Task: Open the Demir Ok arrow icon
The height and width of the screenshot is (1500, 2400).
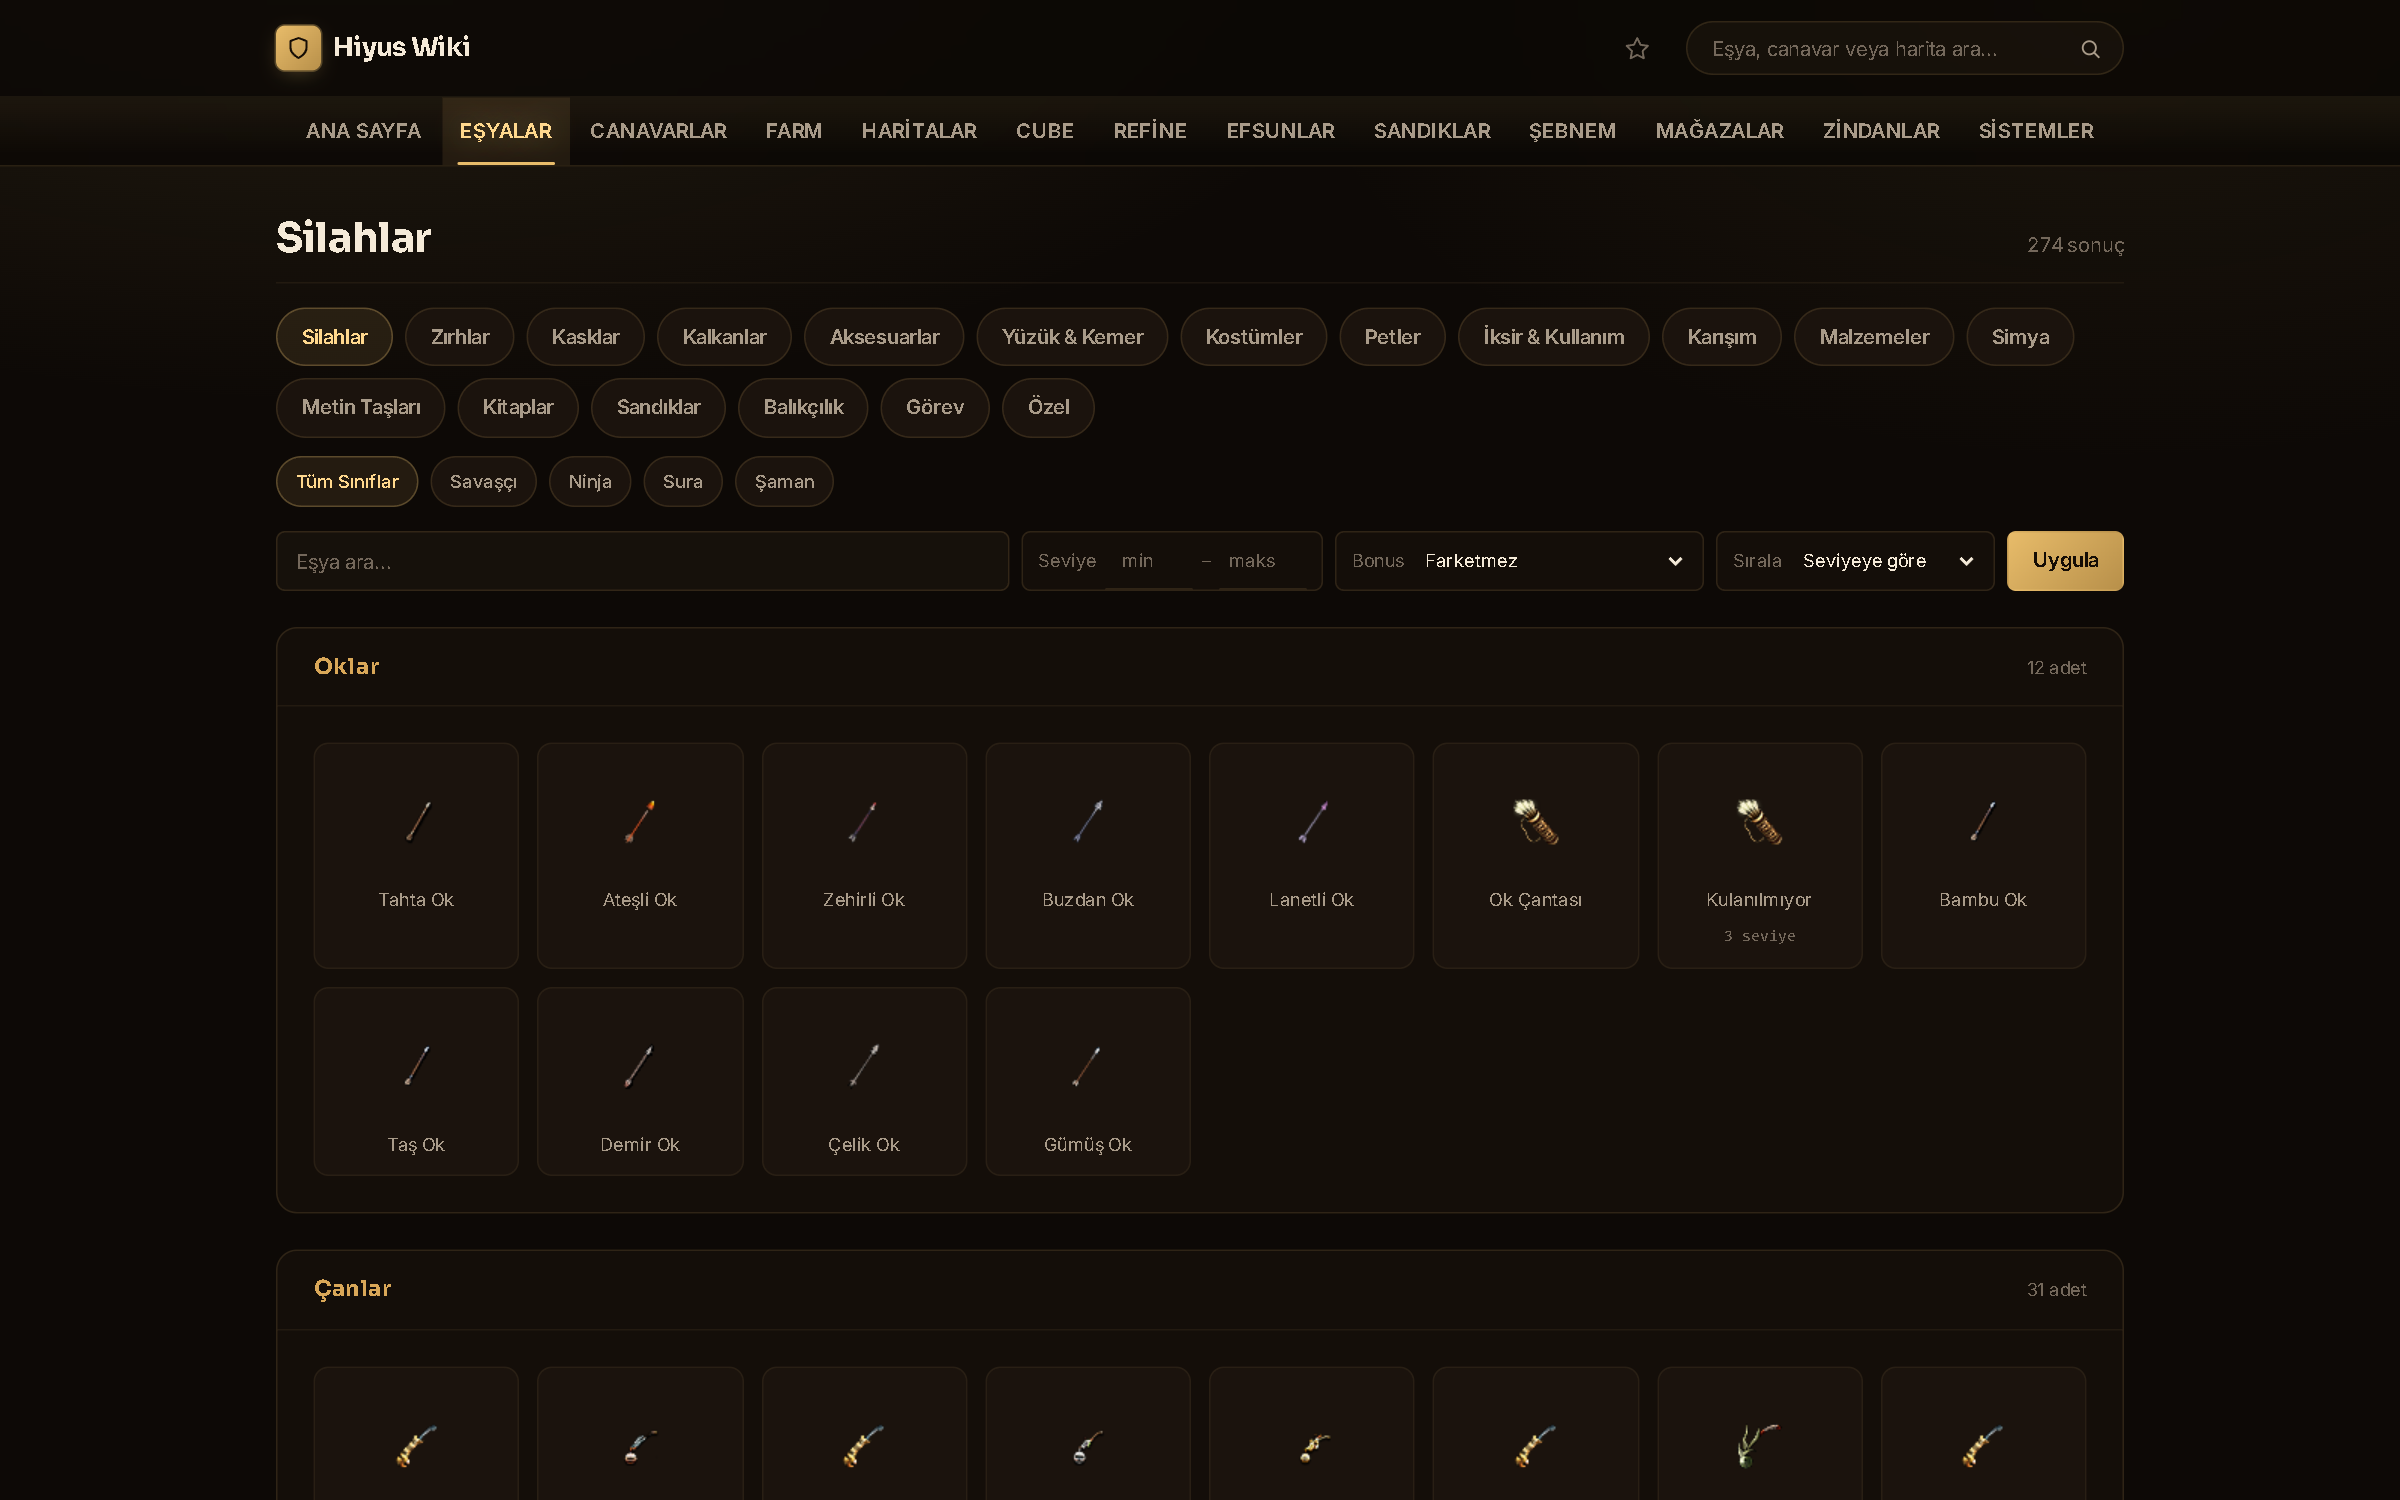Action: pos(640,1066)
